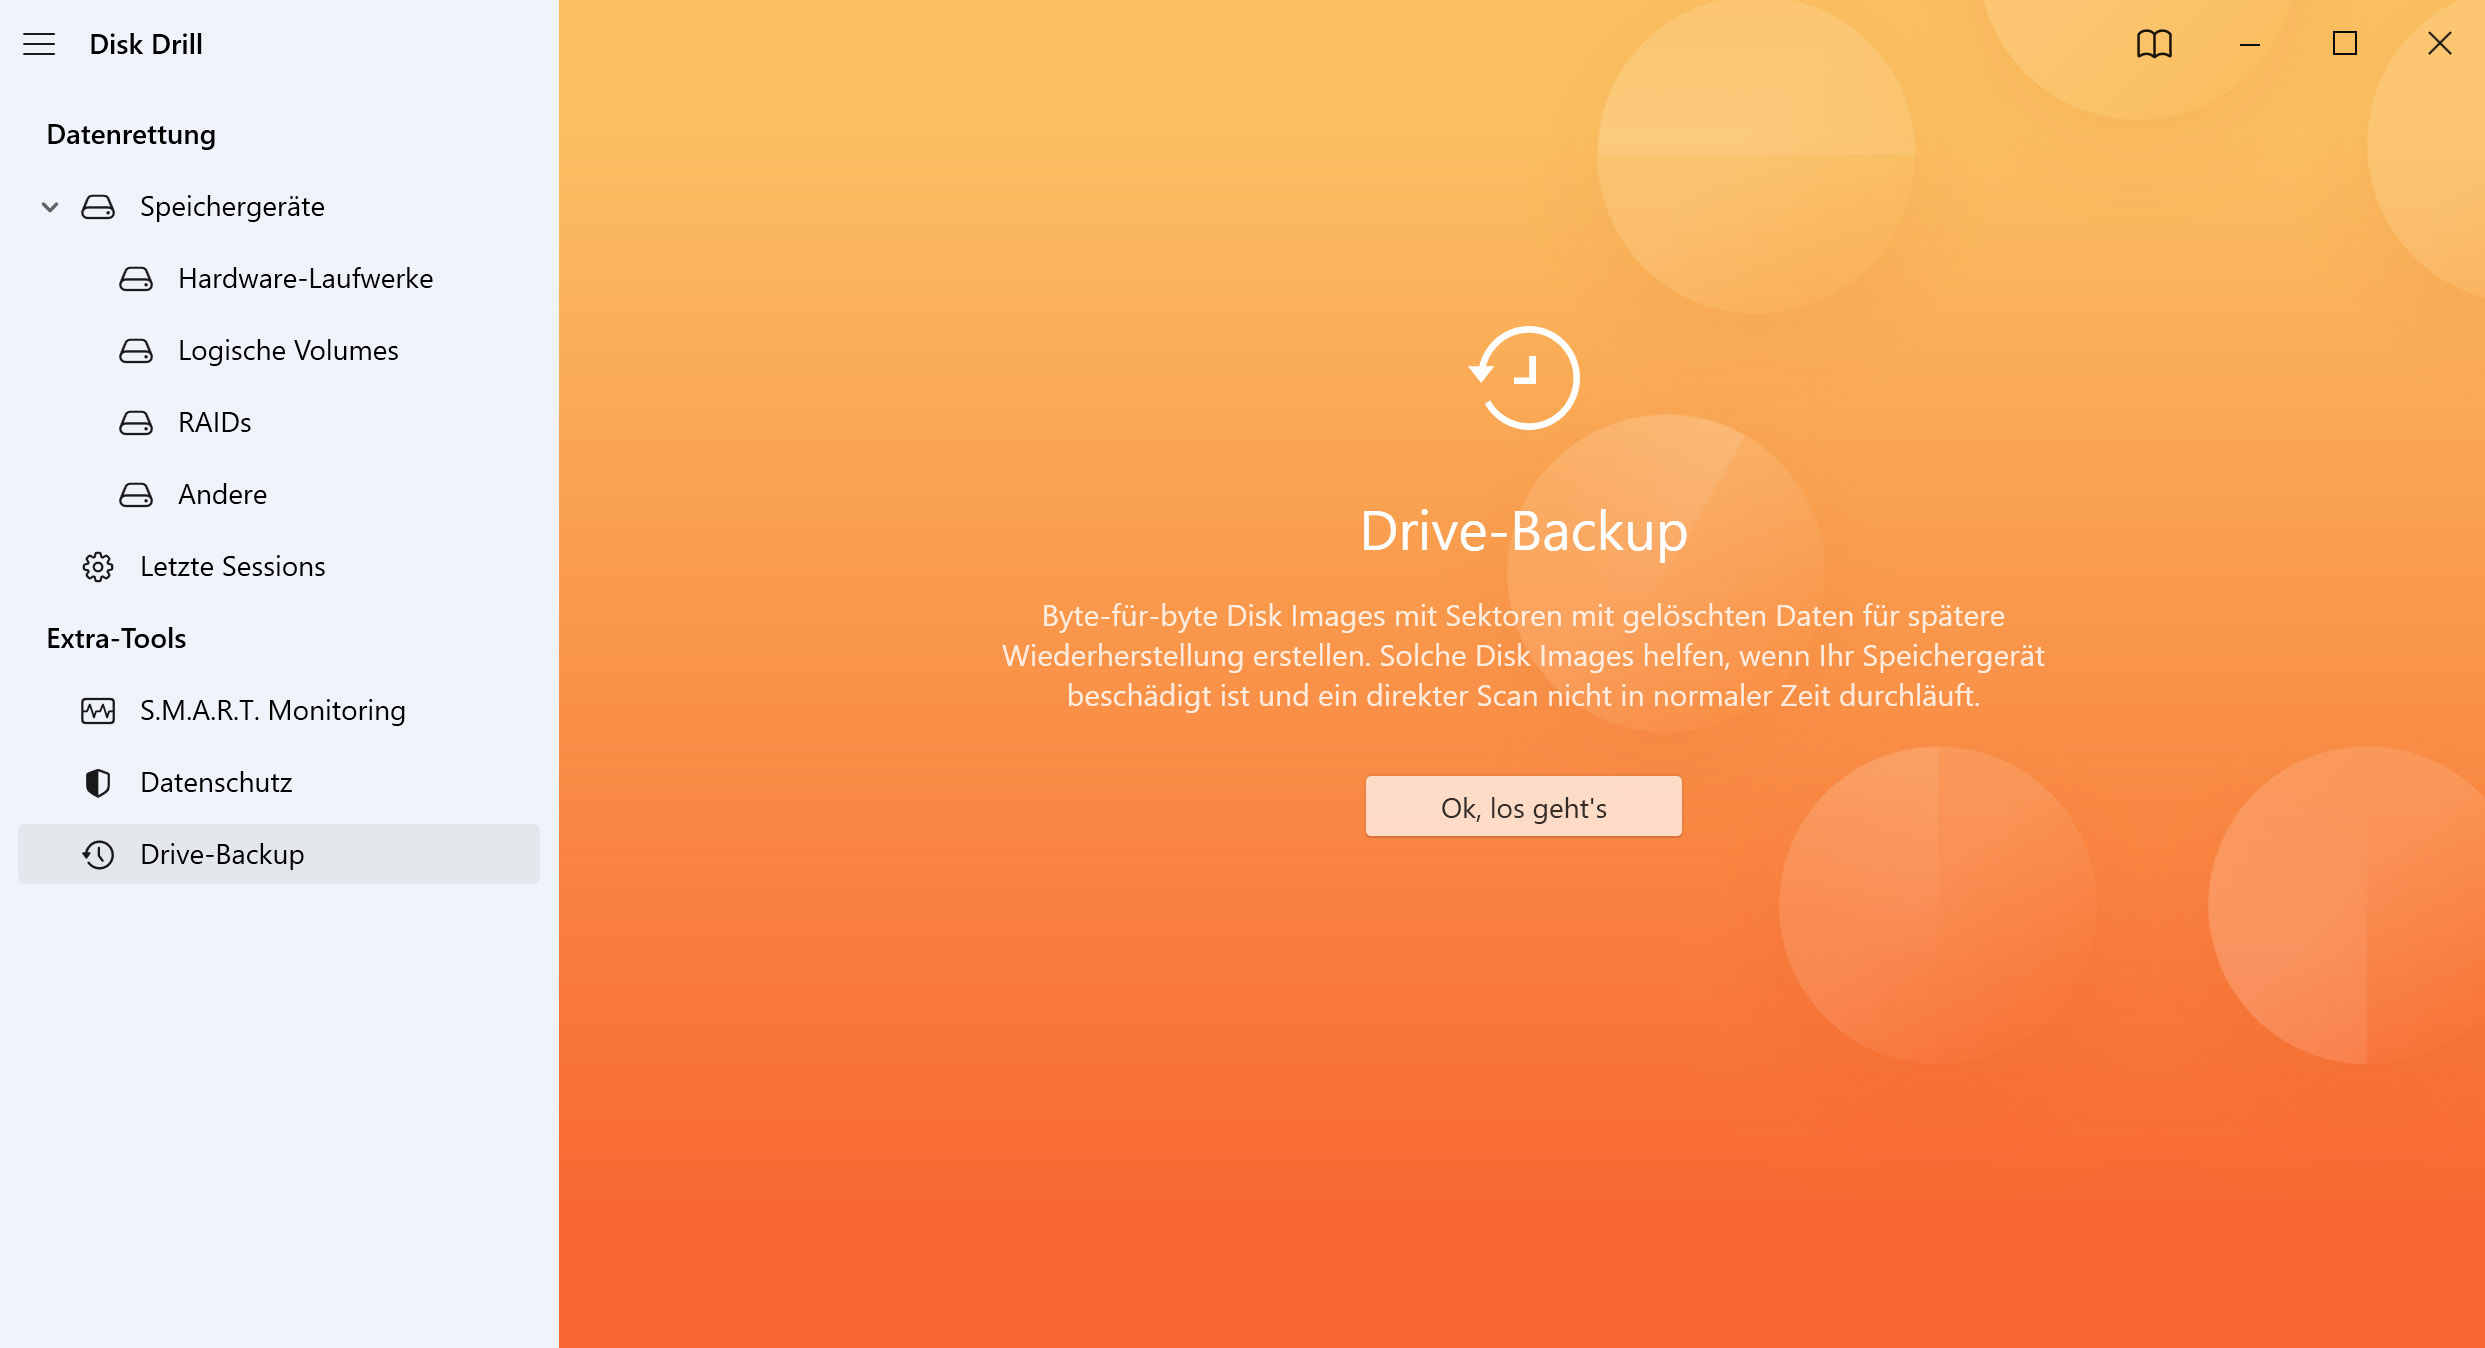Click the Andere drive icon
This screenshot has height=1348, width=2485.
[136, 495]
